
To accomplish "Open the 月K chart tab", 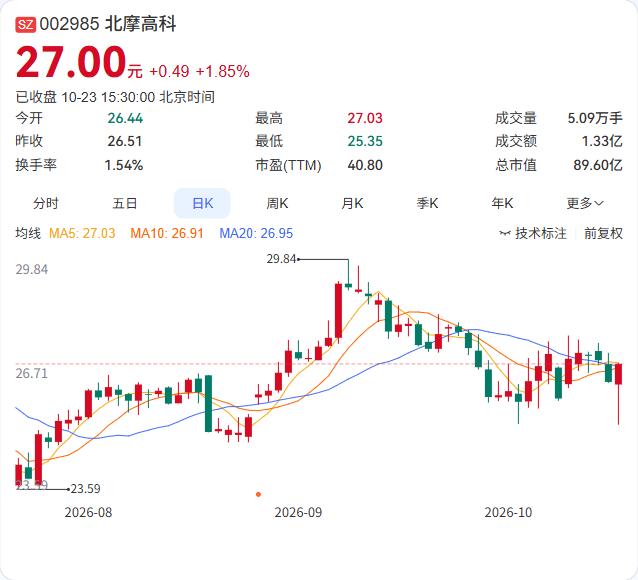I will [x=352, y=203].
